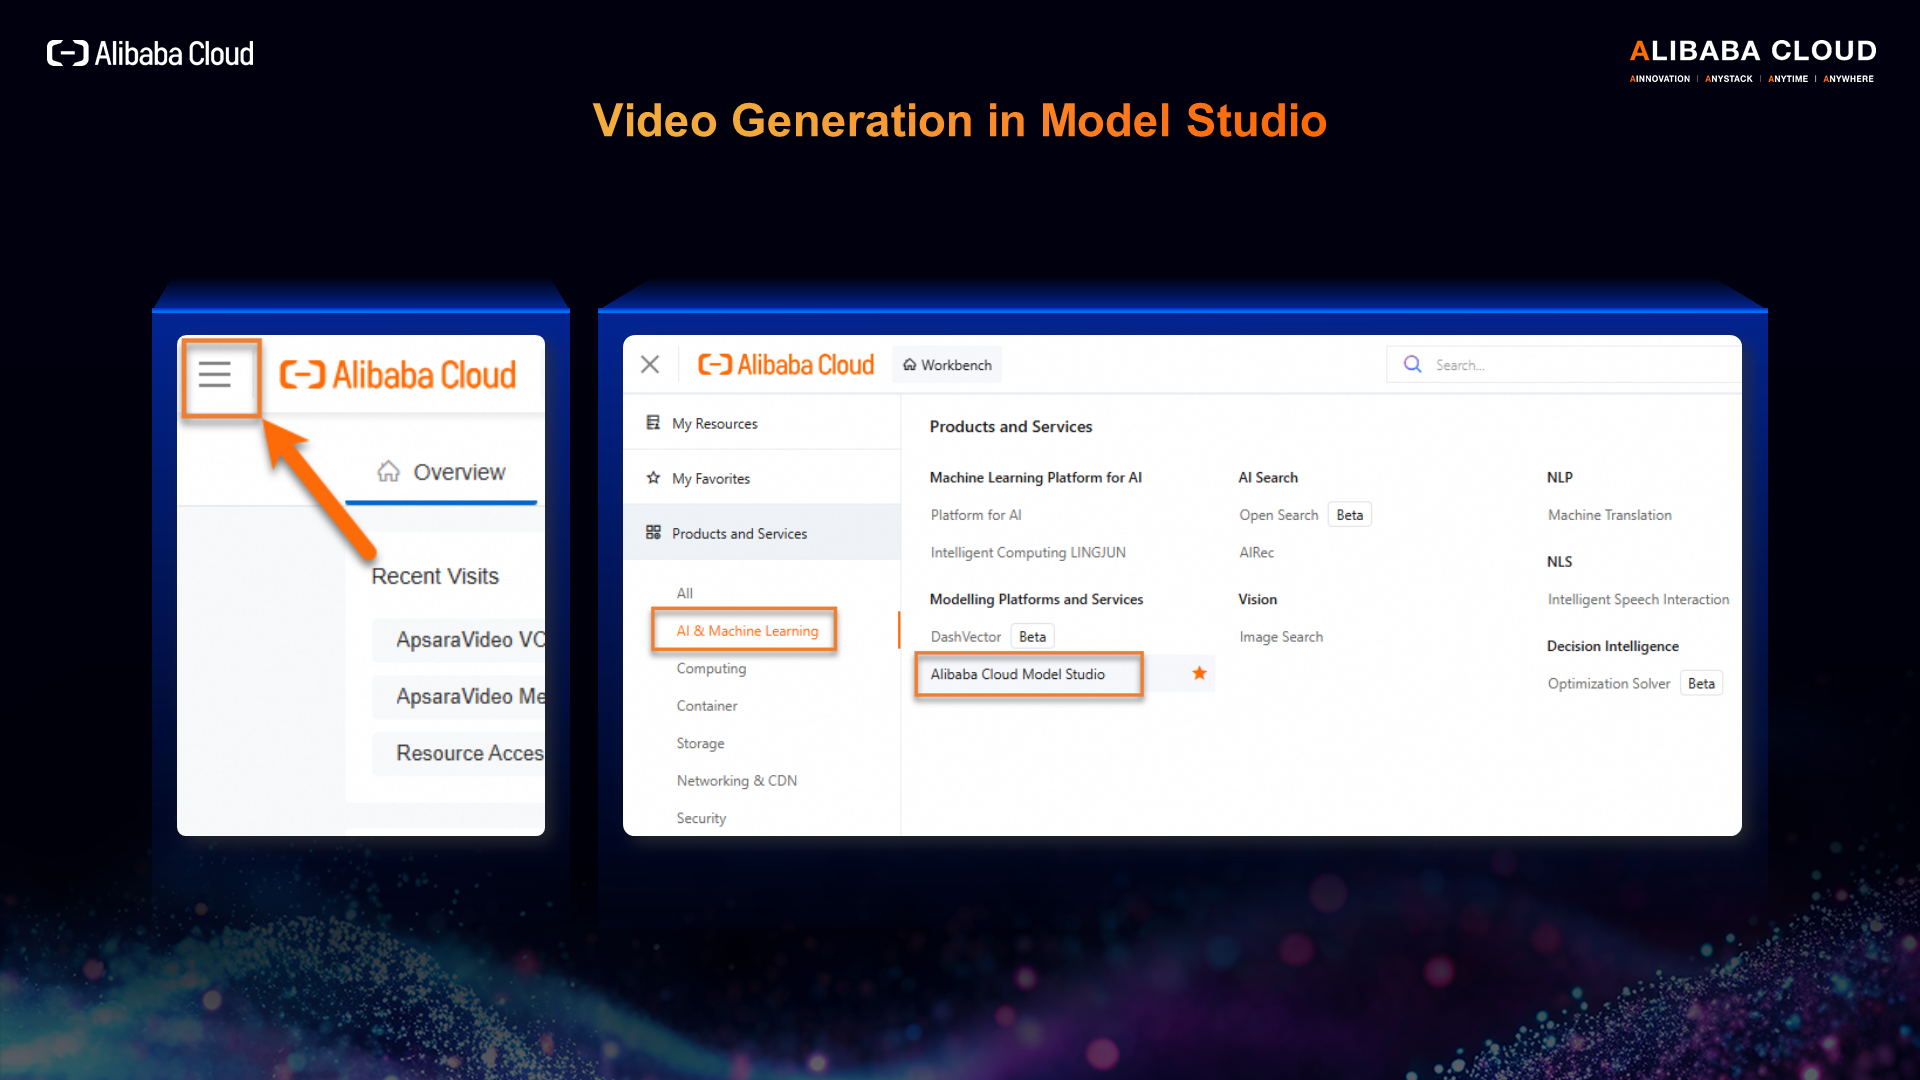1920x1080 pixels.
Task: Click the AI Search heading
Action: click(x=1268, y=478)
